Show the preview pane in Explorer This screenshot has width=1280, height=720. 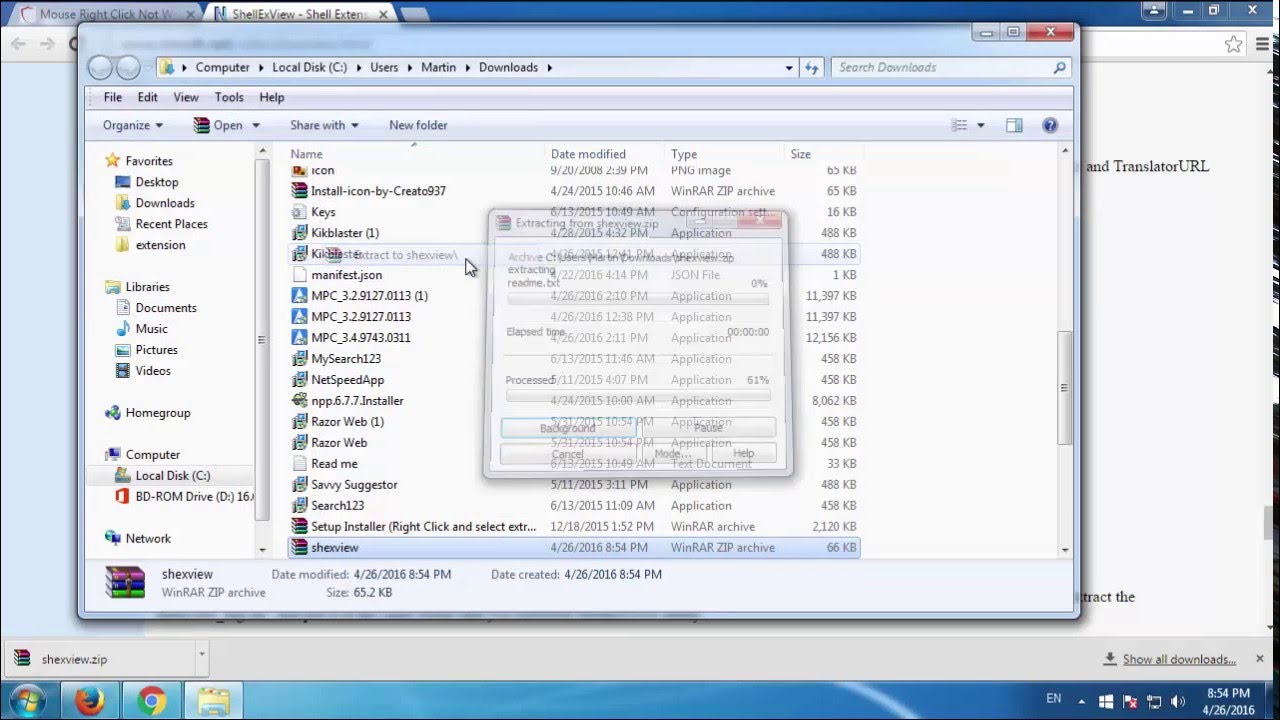point(1014,125)
